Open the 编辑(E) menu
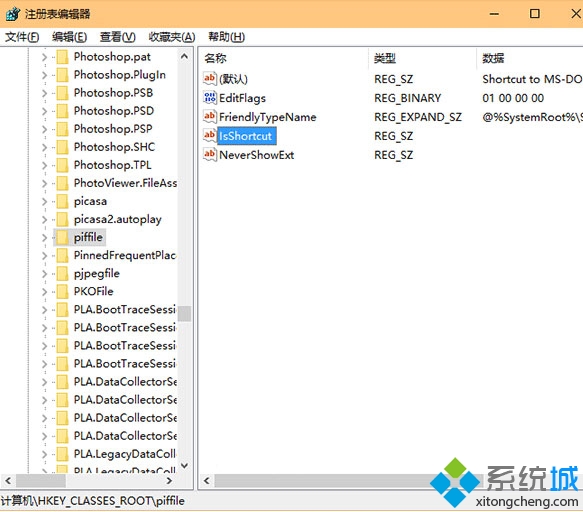 (x=70, y=37)
